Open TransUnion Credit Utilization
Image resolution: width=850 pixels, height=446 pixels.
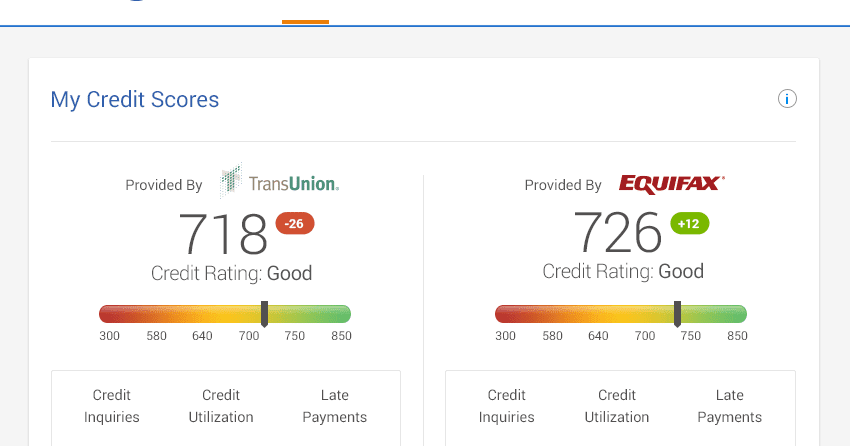(x=221, y=406)
